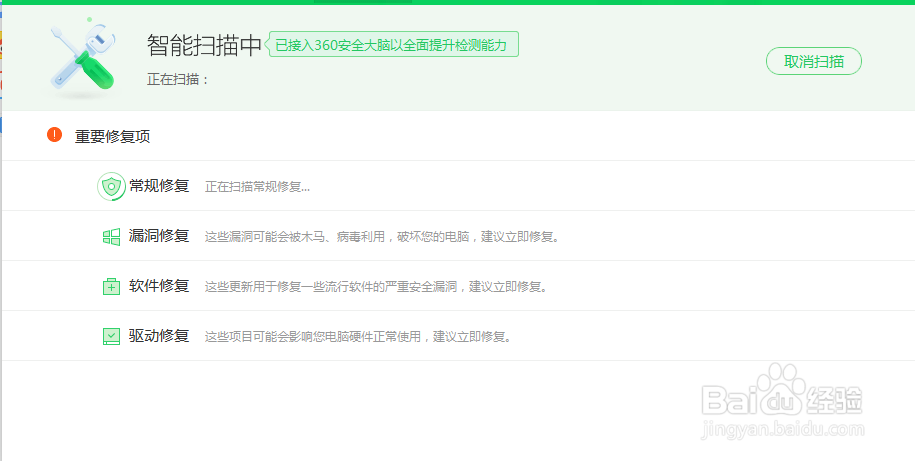Viewport: 915px width, 461px height.
Task: Click the 漏洞修复 Windows logo icon
Action: (111, 236)
